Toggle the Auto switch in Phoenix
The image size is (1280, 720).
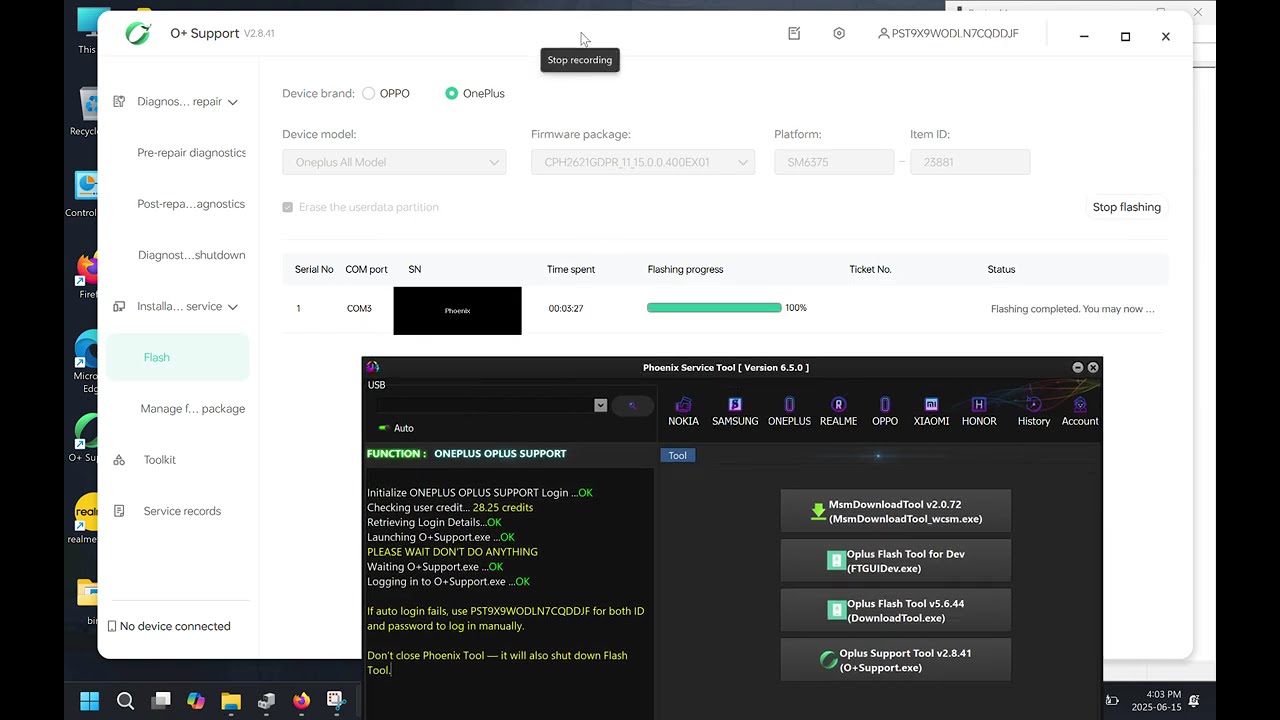point(384,428)
